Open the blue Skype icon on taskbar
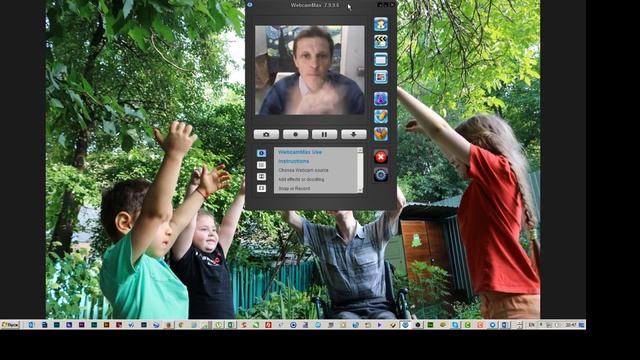Image resolution: width=640 pixels, height=360 pixels. point(456,325)
